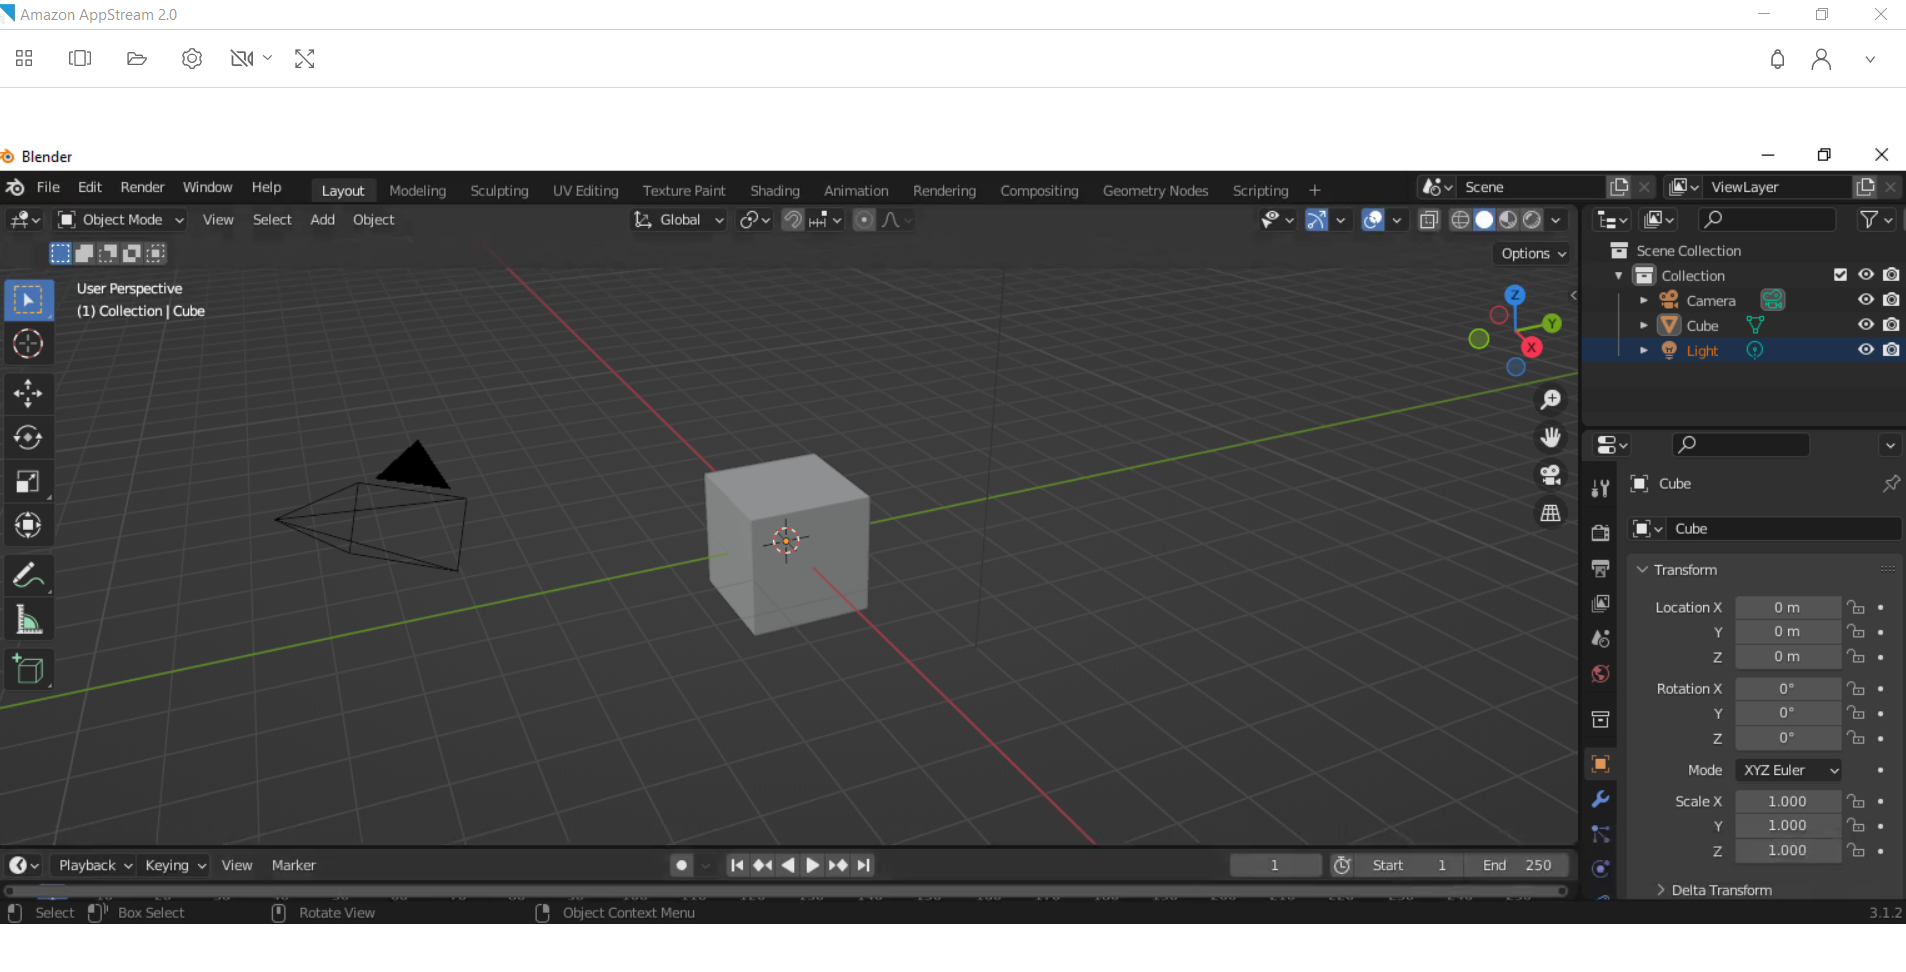1906x972 pixels.
Task: Open the Object Mode dropdown
Action: 122,220
